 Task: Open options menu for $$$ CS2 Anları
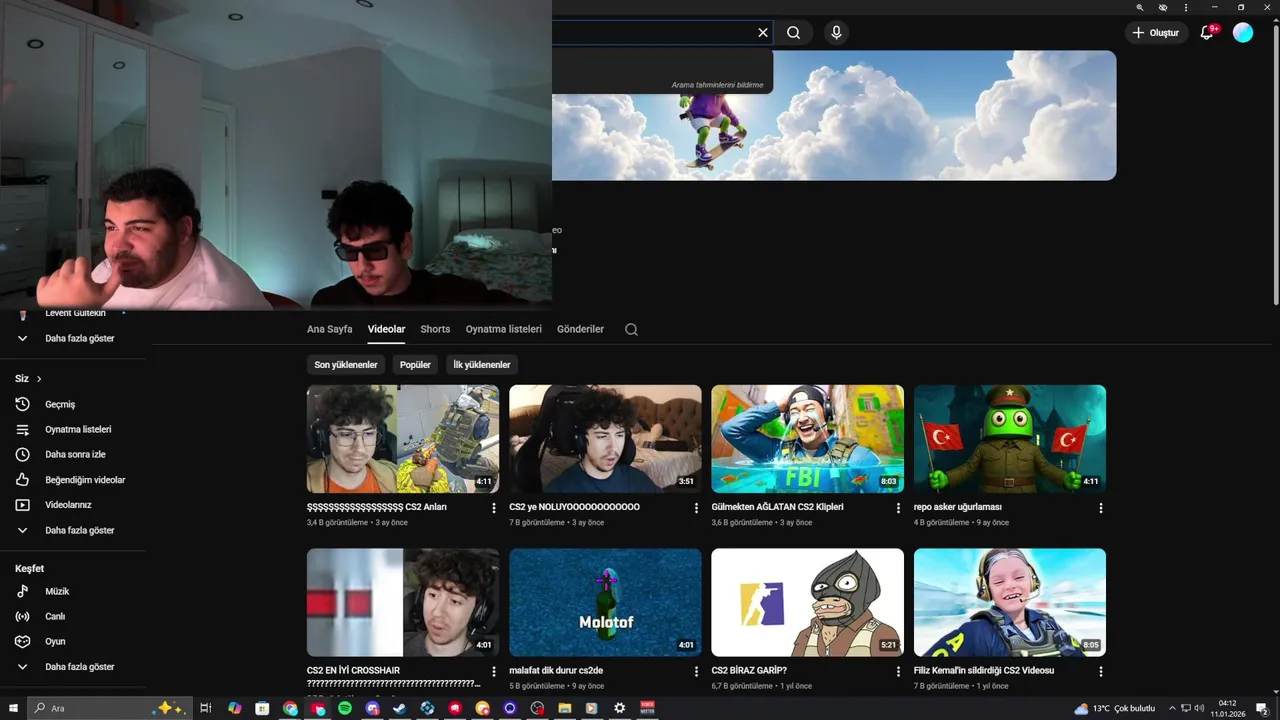(494, 508)
